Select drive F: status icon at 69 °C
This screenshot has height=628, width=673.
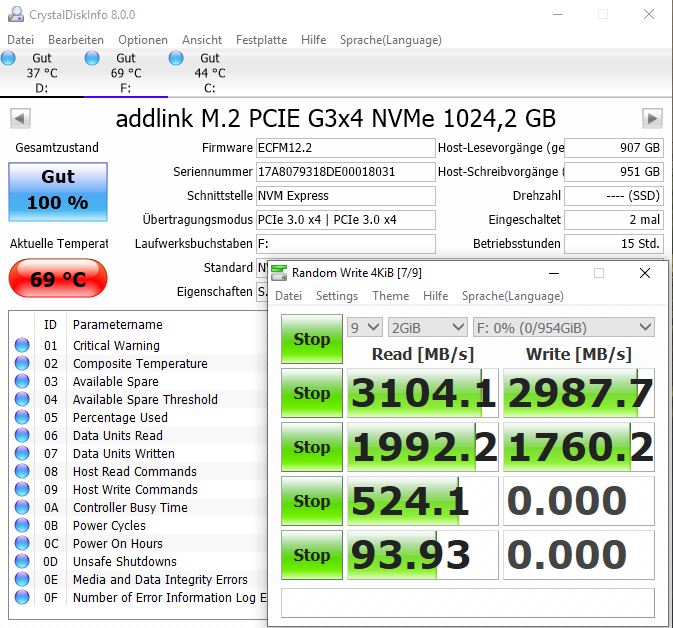click(x=92, y=58)
